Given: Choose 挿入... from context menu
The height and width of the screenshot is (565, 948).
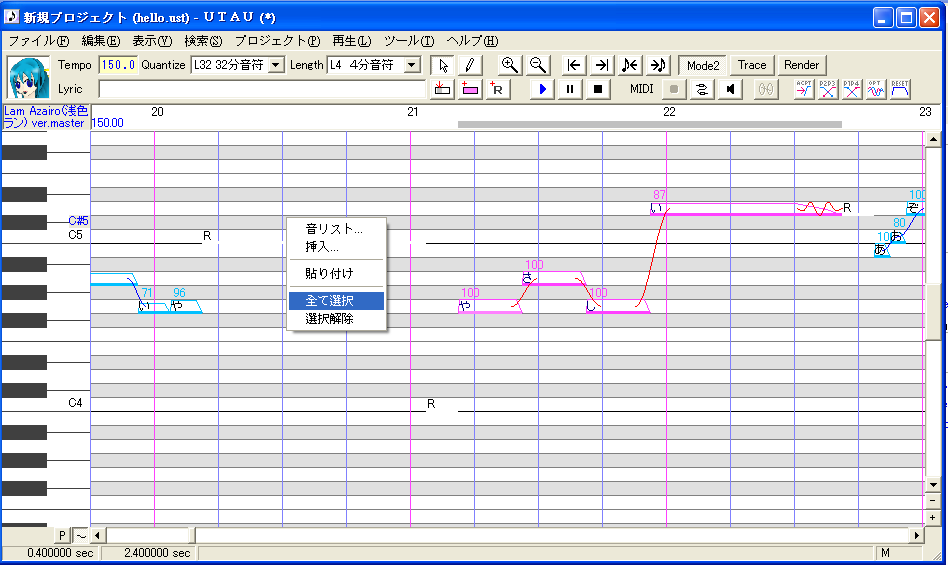Looking at the screenshot, I should point(336,247).
